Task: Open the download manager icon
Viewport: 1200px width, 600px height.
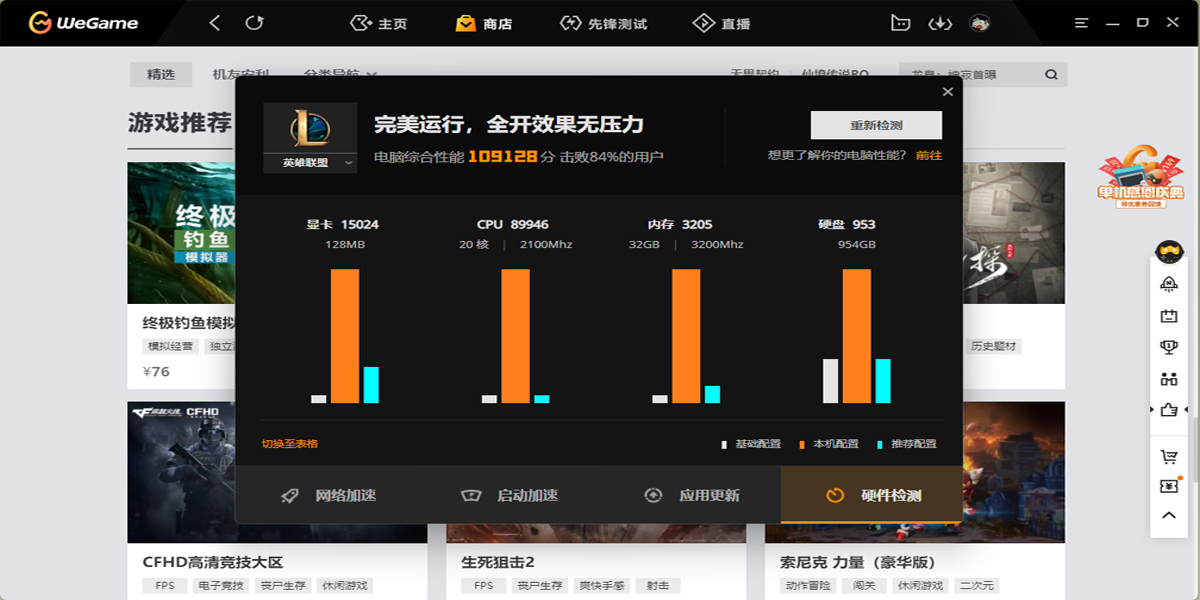Action: pos(940,22)
